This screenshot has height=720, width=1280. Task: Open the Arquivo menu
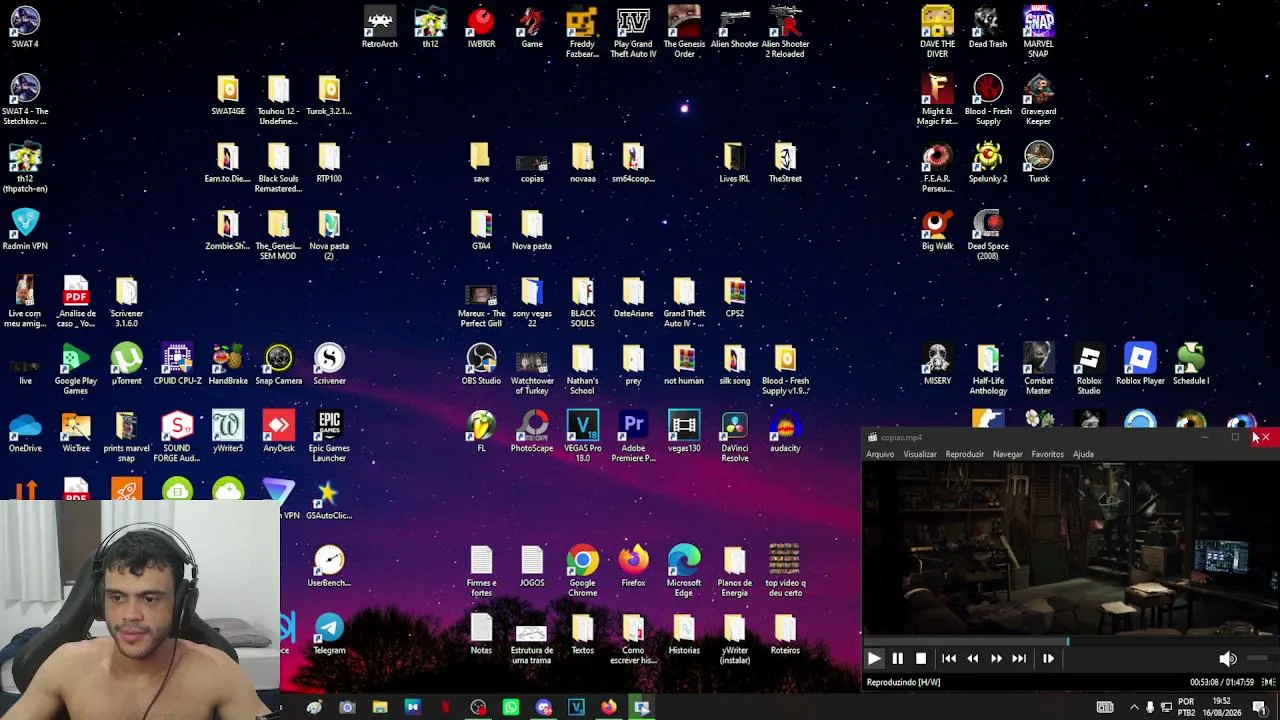tap(880, 454)
